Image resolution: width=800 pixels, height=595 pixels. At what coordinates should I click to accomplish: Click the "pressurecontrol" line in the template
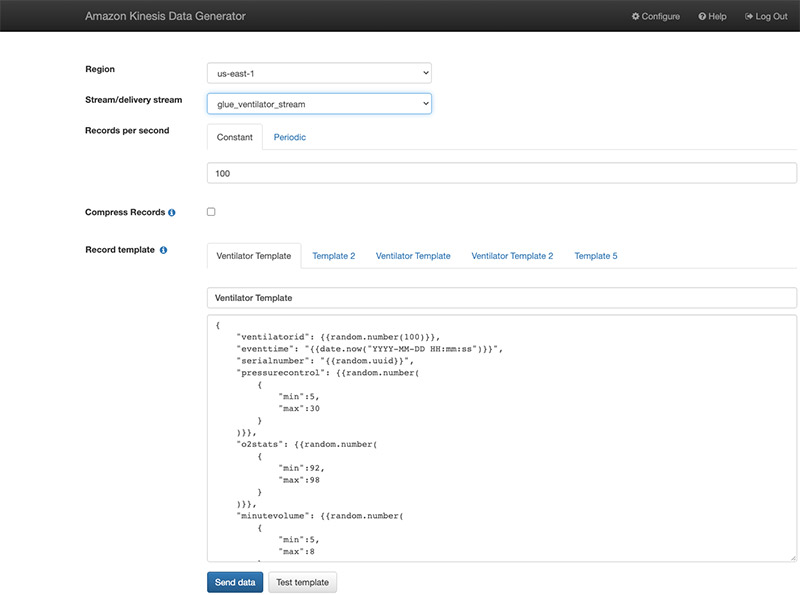328,373
